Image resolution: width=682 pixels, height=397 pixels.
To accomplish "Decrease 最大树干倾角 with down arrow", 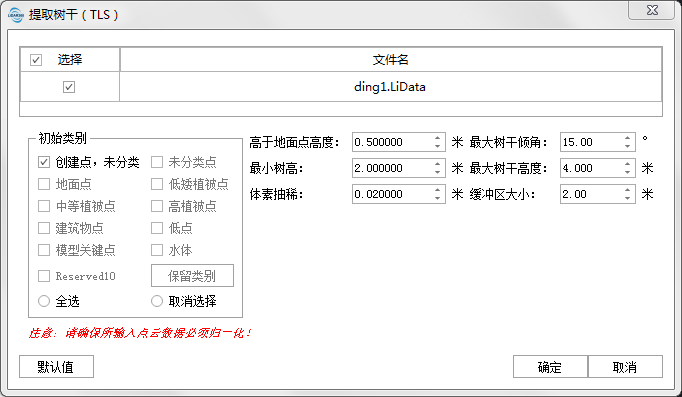I will pyautogui.click(x=627, y=147).
